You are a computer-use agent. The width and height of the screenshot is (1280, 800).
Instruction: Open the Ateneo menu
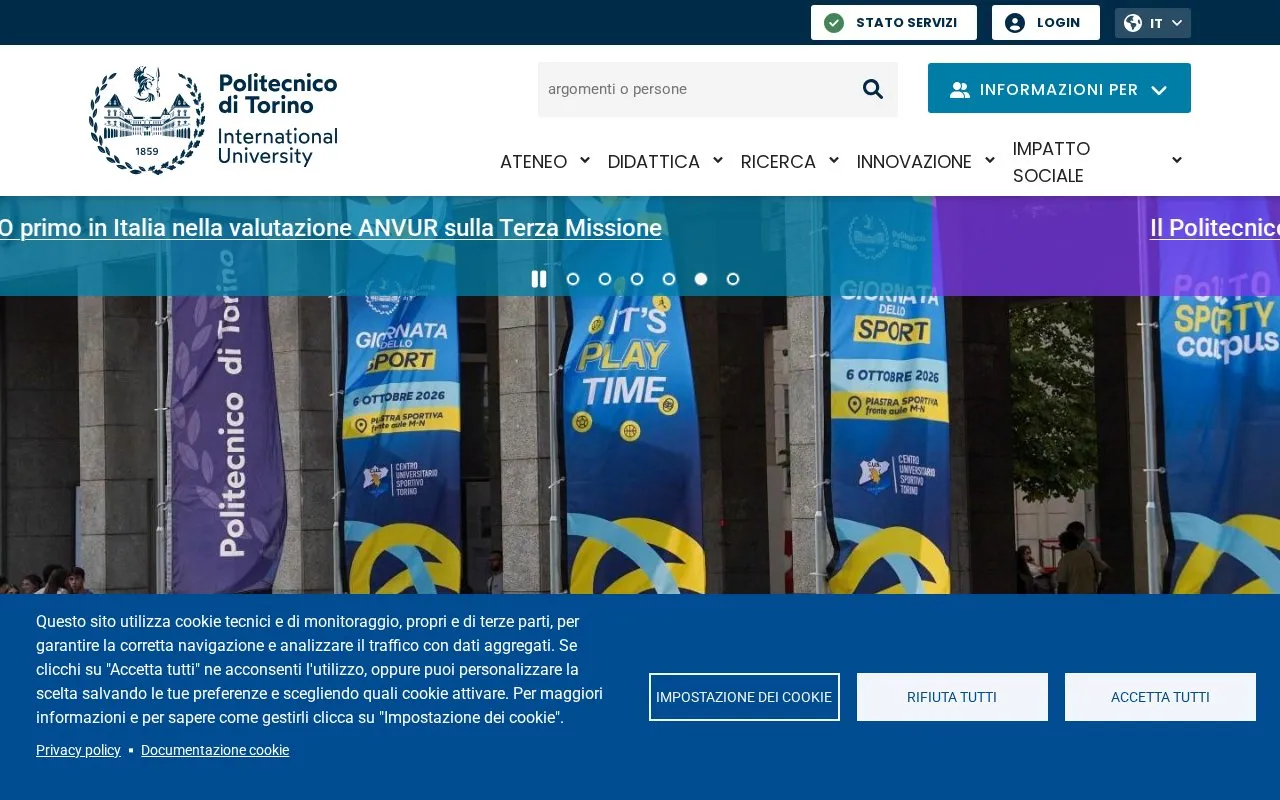click(x=533, y=162)
